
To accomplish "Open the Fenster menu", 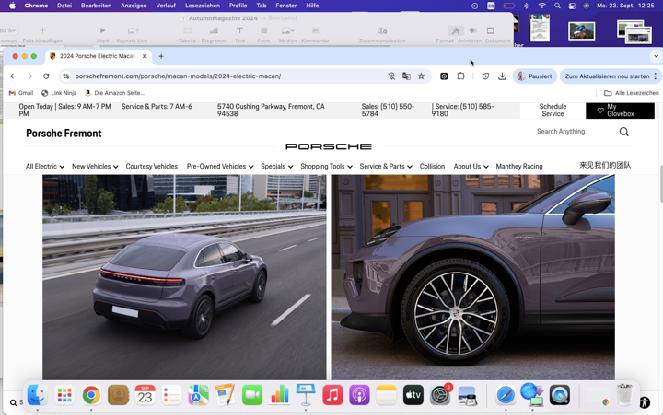I will [x=286, y=5].
